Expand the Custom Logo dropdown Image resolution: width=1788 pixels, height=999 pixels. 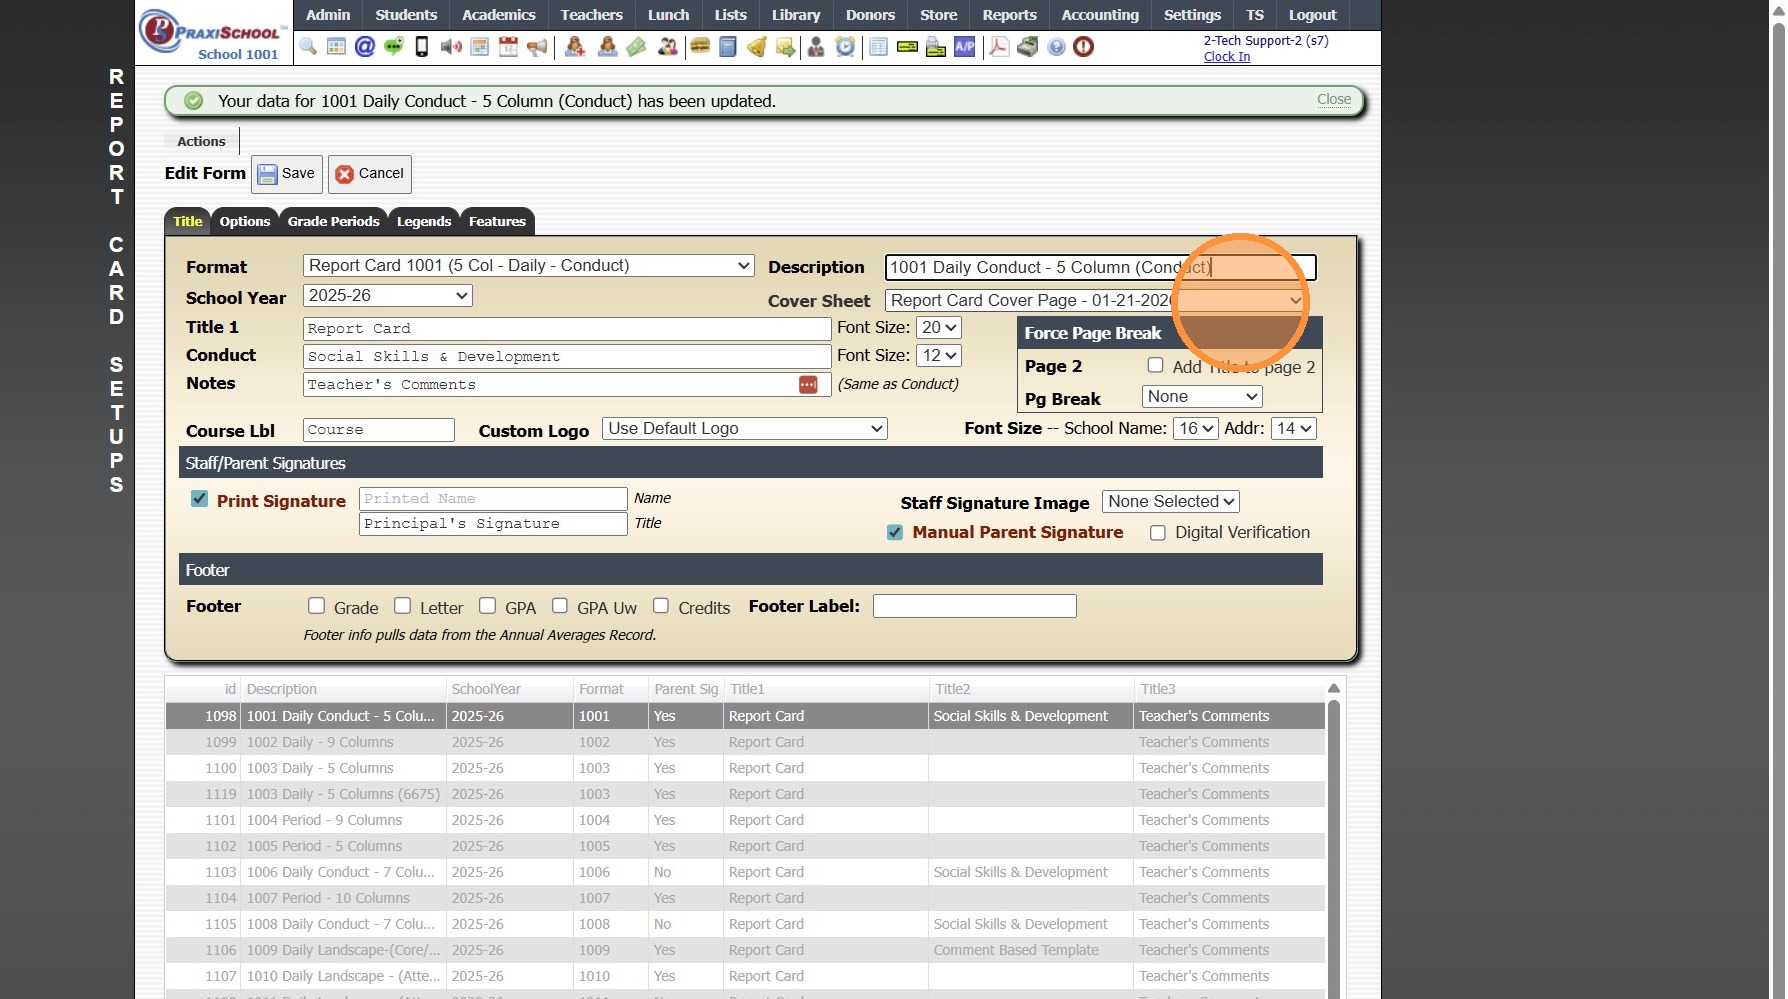pyautogui.click(x=745, y=429)
